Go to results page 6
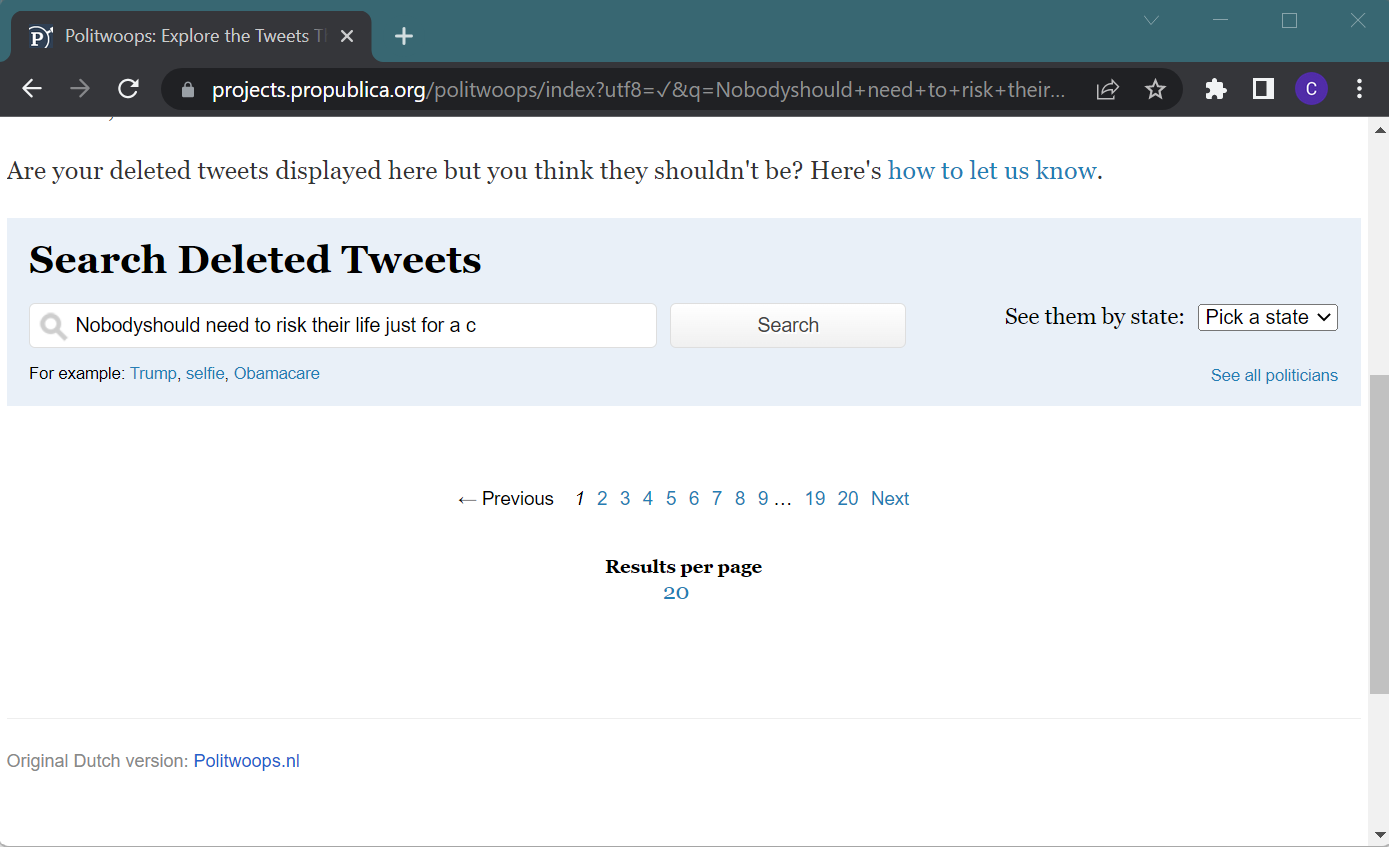Viewport: 1389px width, 847px height. pos(694,499)
